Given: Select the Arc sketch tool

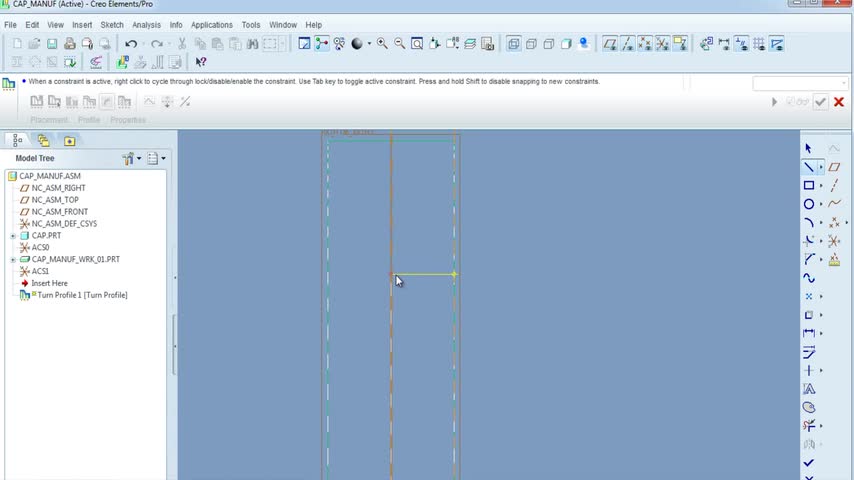Looking at the screenshot, I should [809, 223].
